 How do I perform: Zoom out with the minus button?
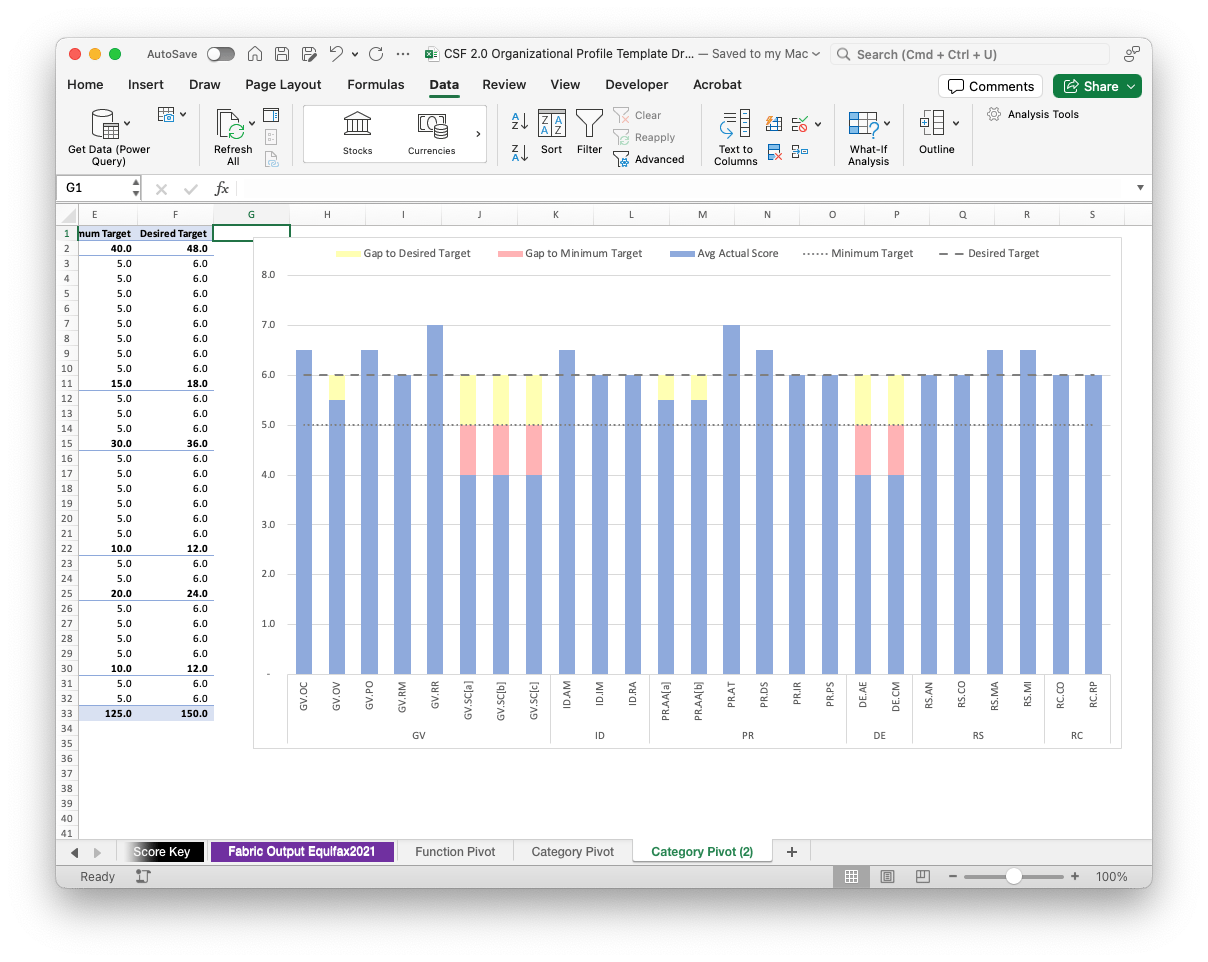coord(953,876)
